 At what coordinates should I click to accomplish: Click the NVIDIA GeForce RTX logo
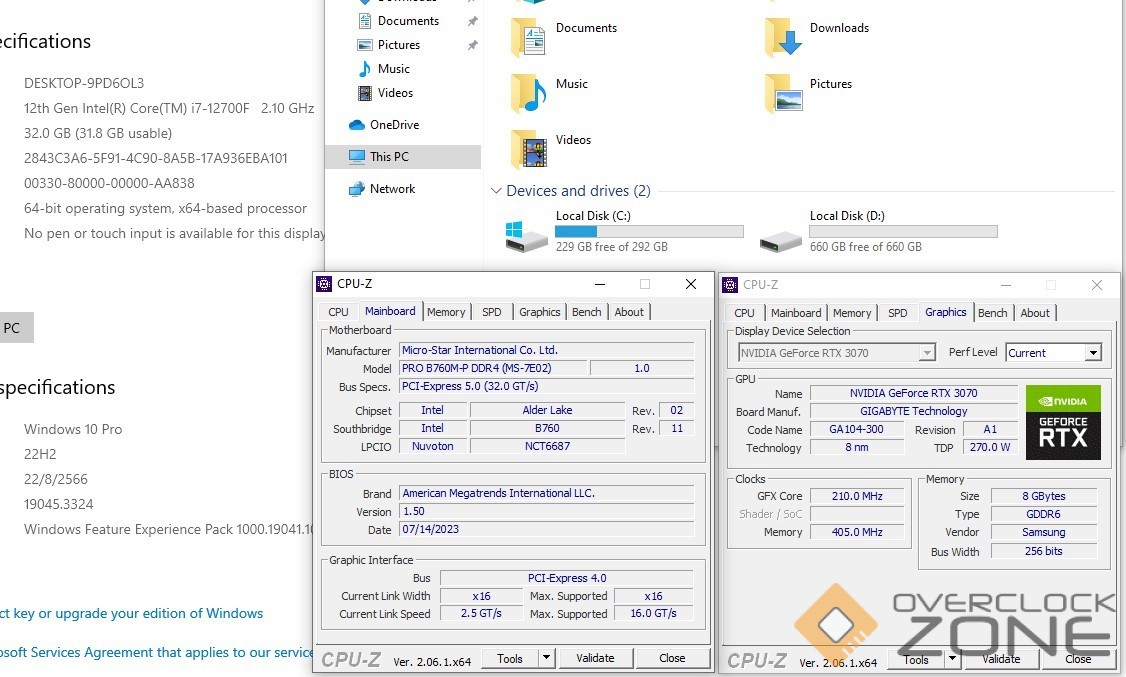click(x=1063, y=423)
